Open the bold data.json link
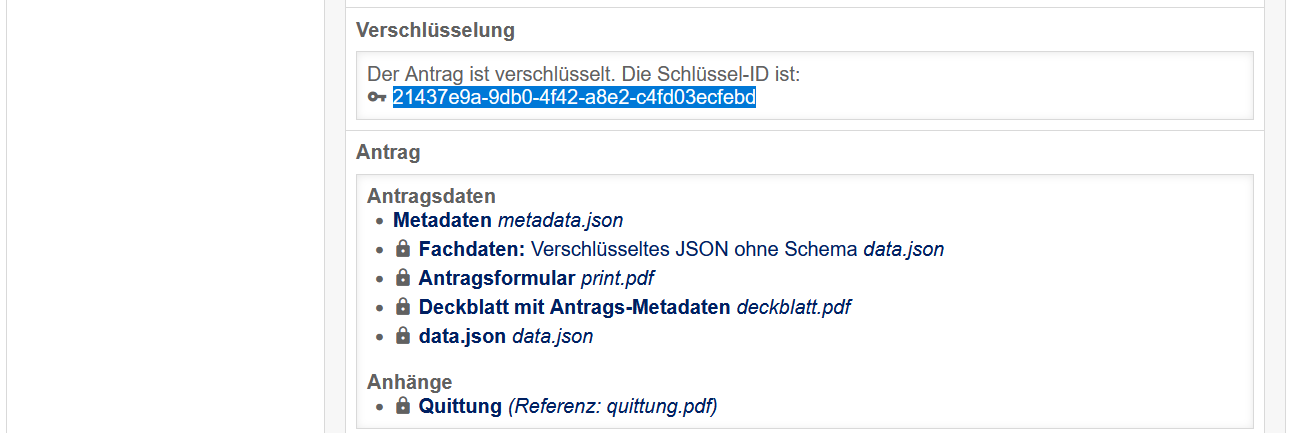The width and height of the screenshot is (1294, 433). pyautogui.click(x=462, y=337)
